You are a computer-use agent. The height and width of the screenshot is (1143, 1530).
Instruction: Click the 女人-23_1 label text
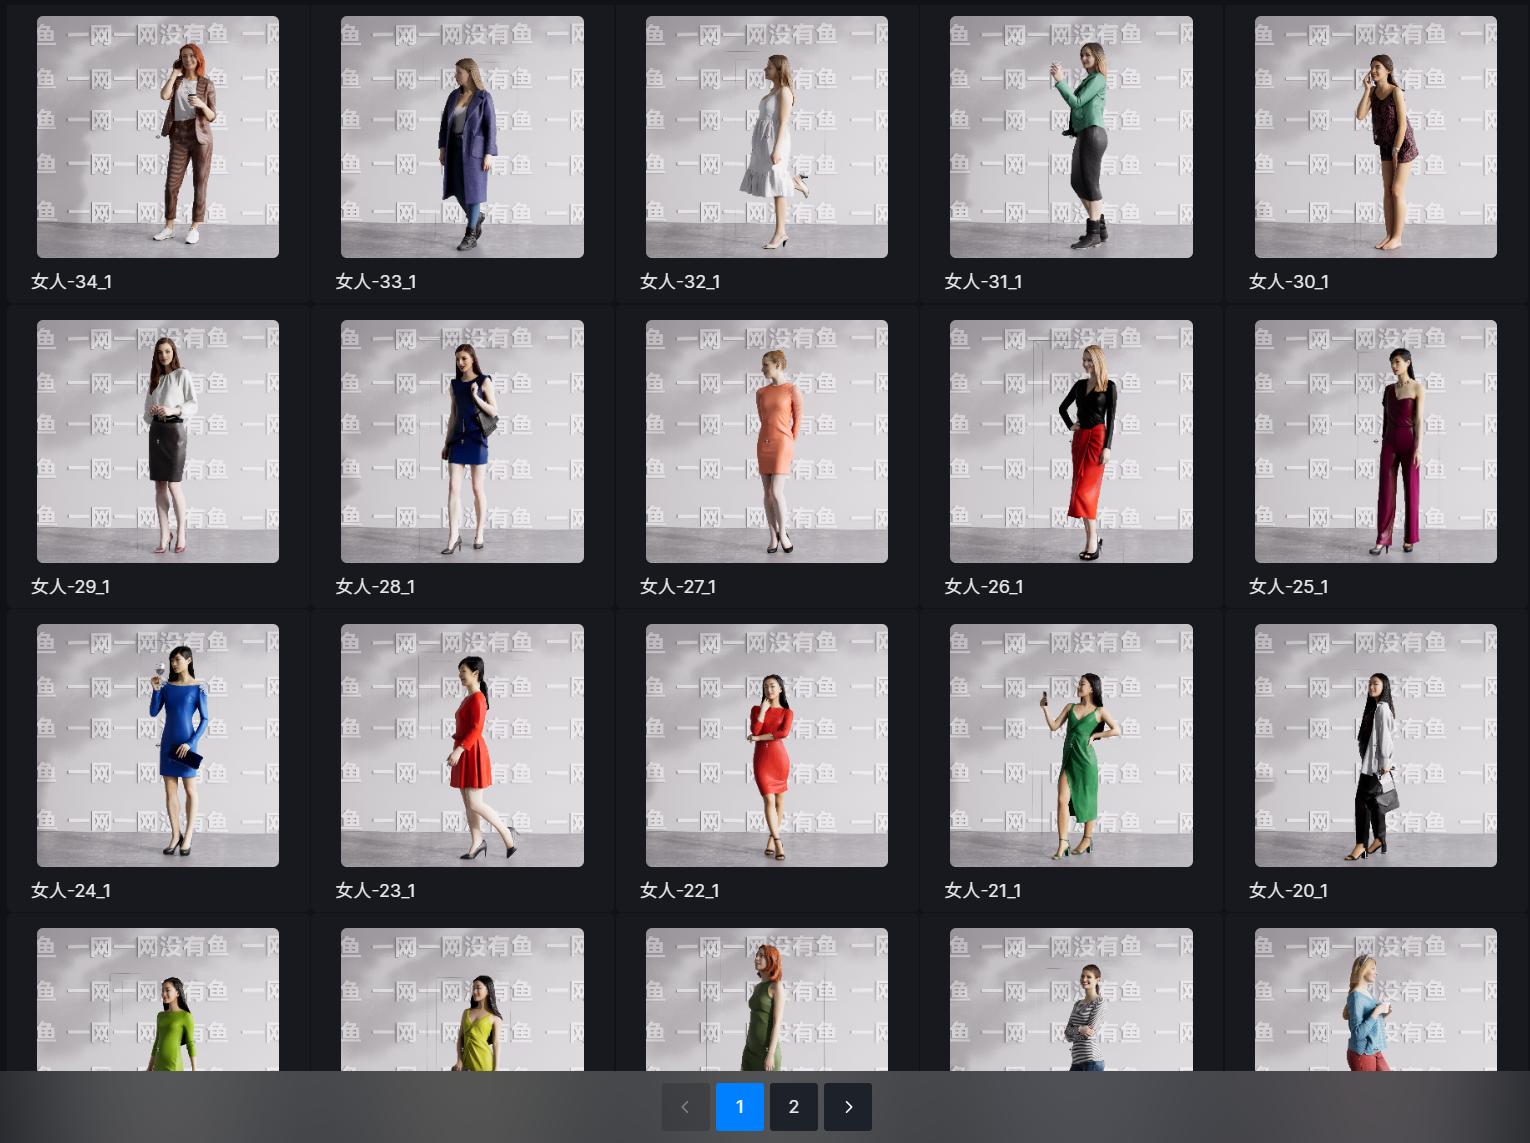point(376,890)
